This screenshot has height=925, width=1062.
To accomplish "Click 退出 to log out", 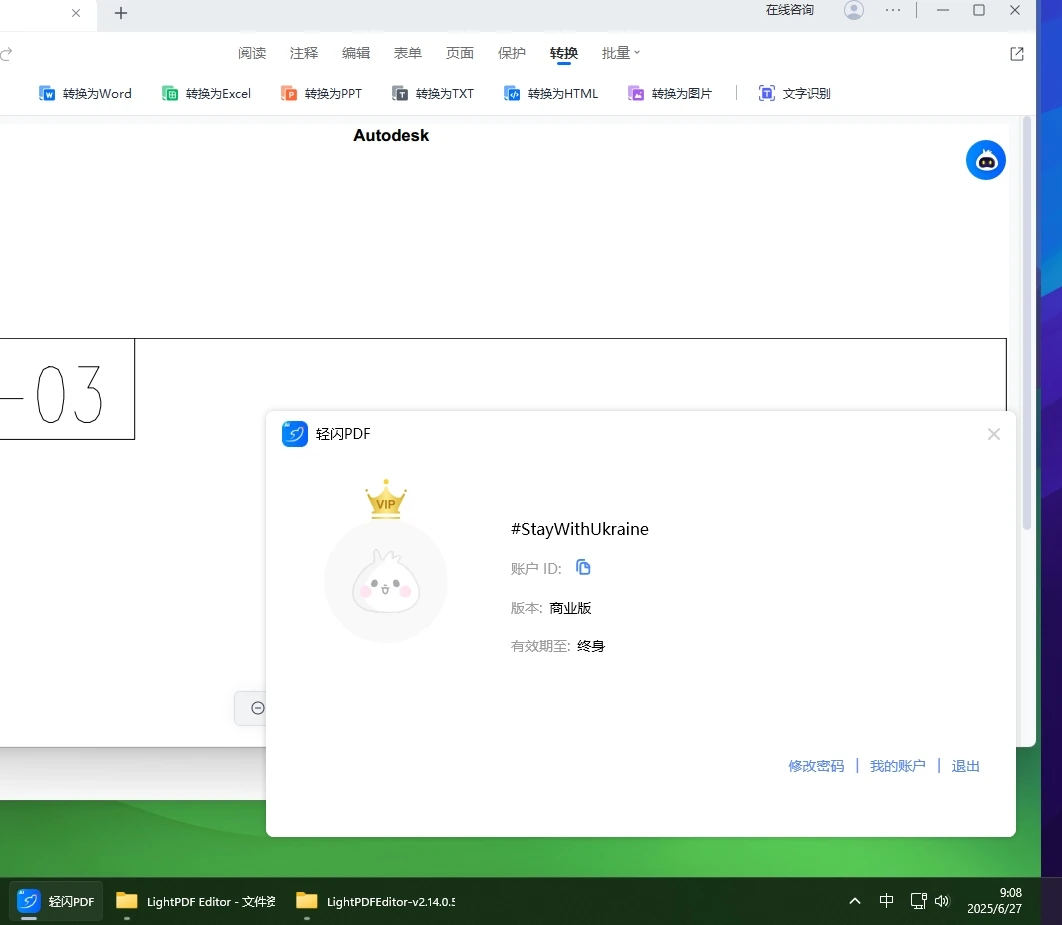I will [965, 766].
